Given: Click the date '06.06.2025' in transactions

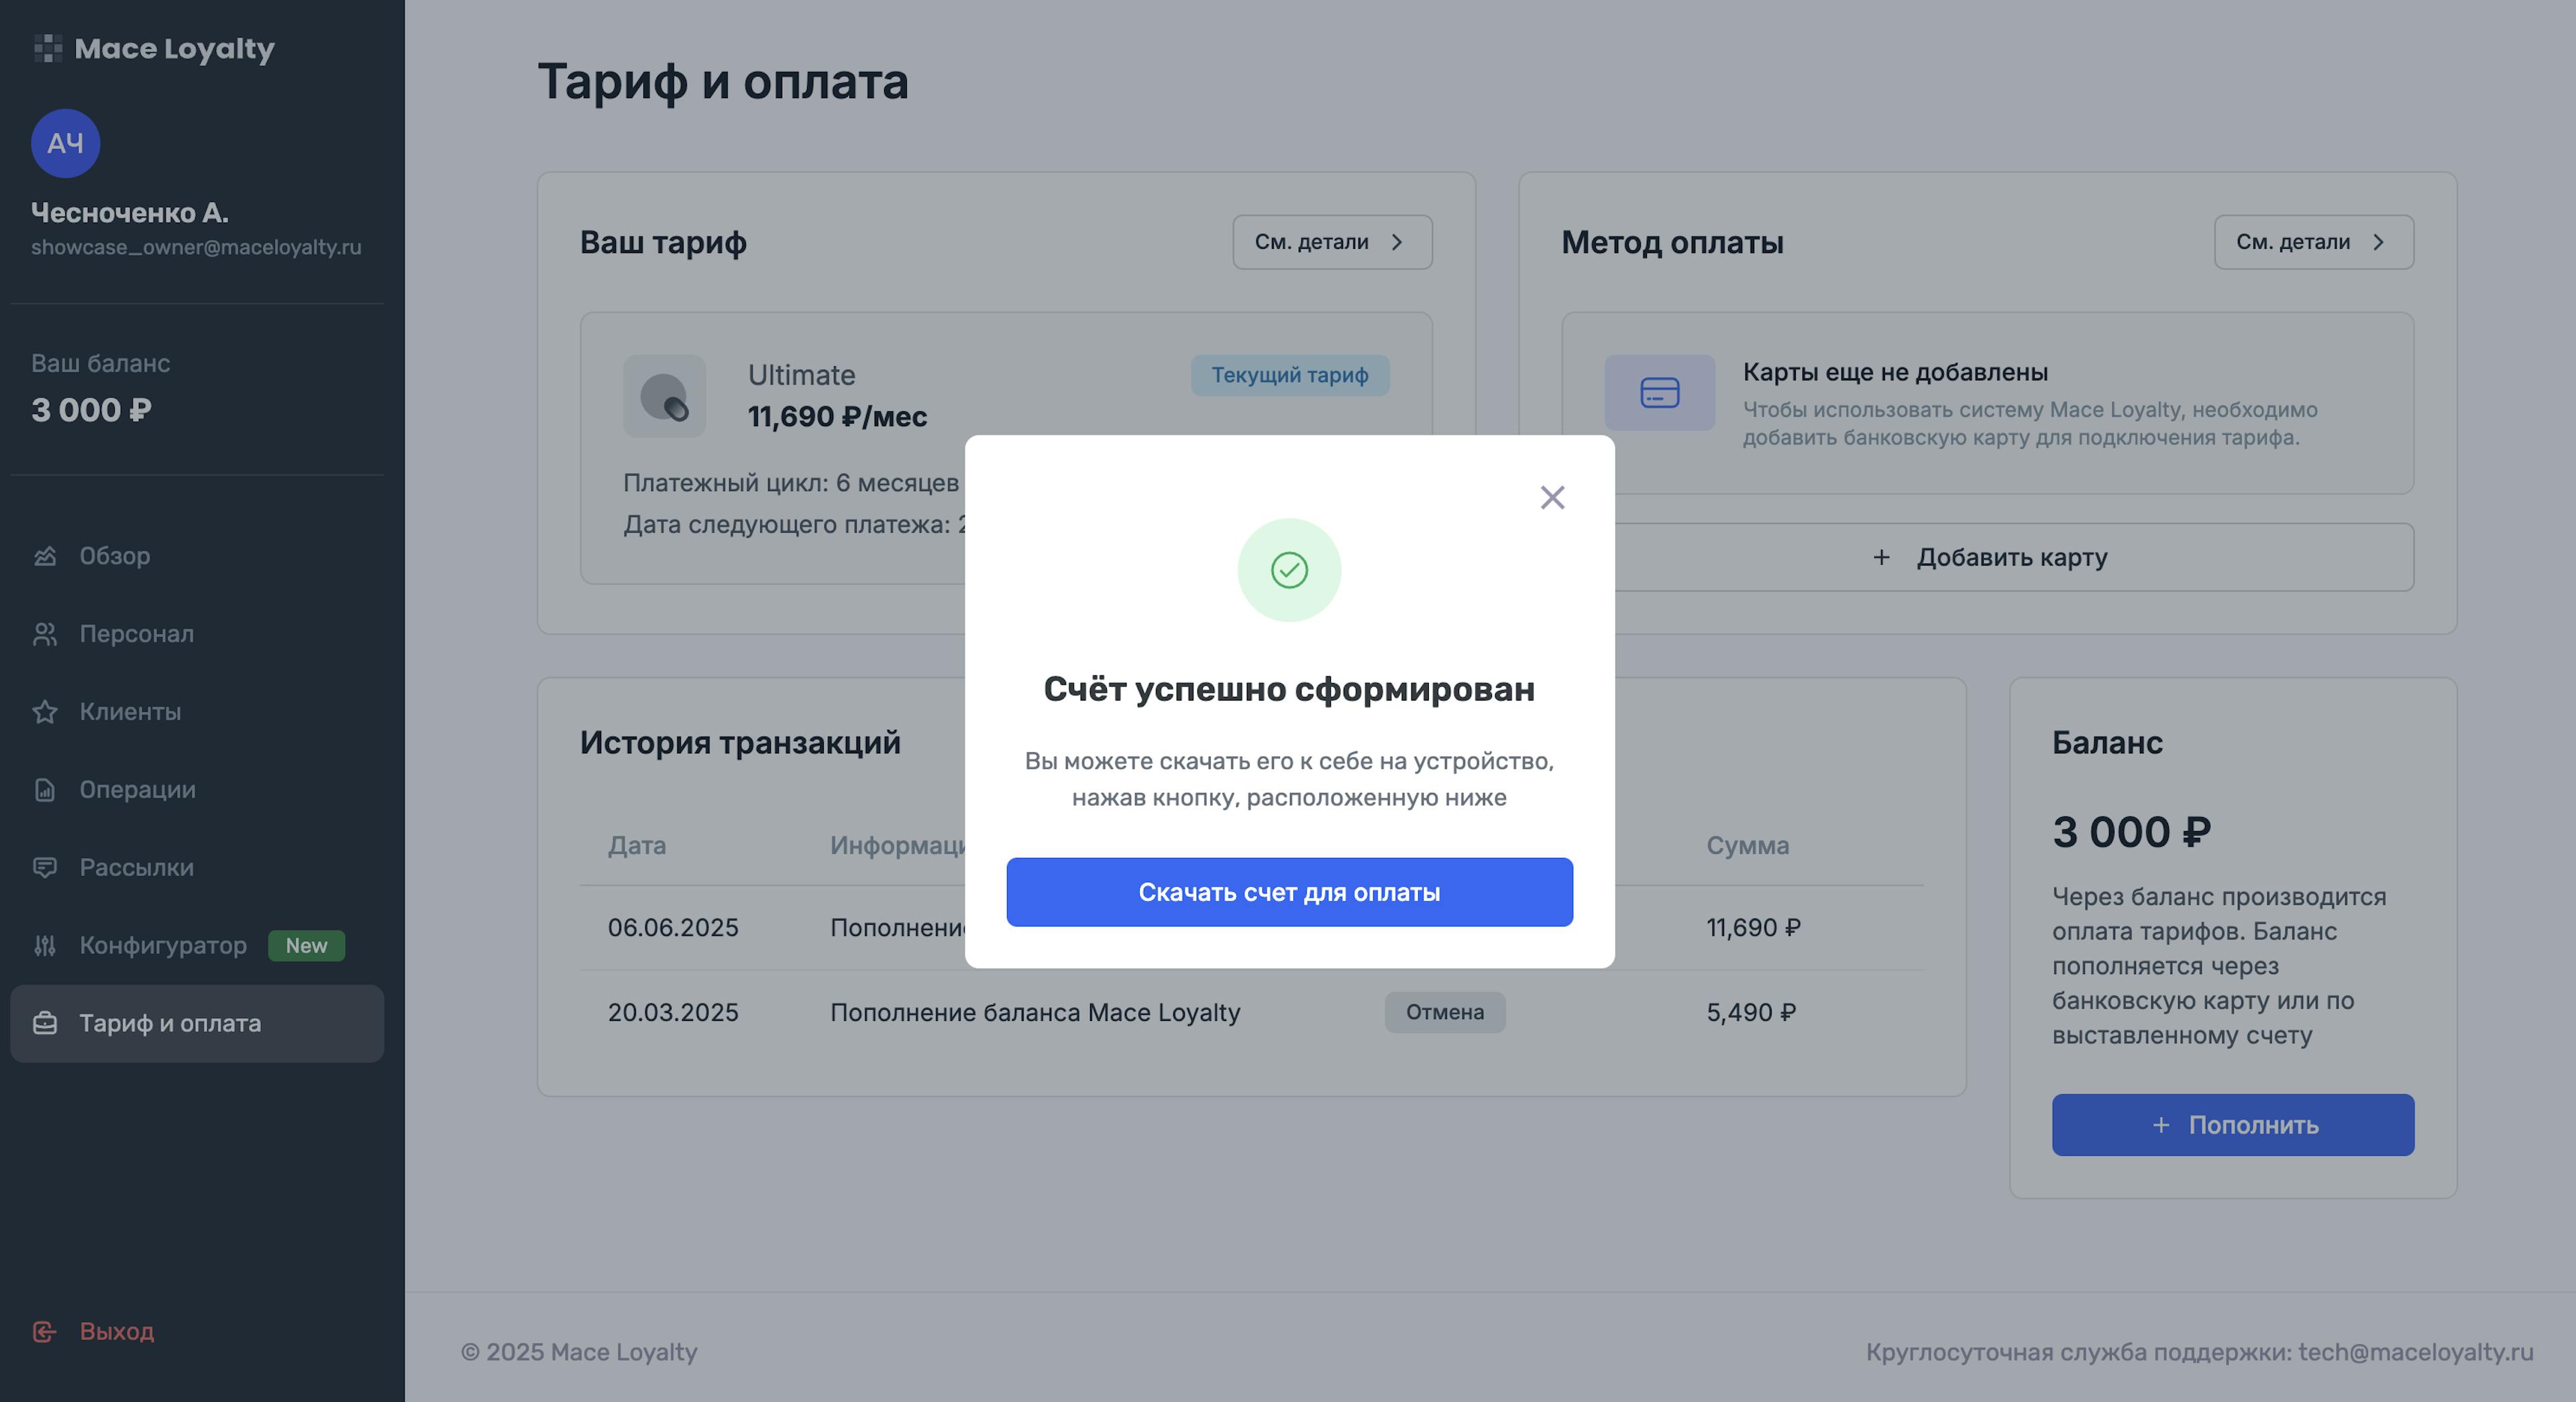Looking at the screenshot, I should (673, 928).
